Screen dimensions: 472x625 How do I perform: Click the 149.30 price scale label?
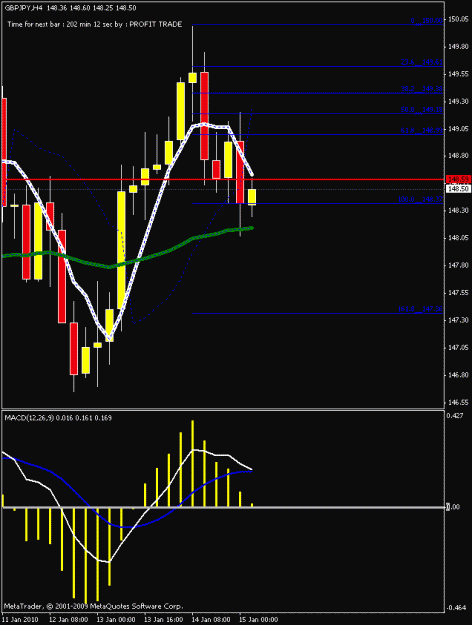(458, 102)
